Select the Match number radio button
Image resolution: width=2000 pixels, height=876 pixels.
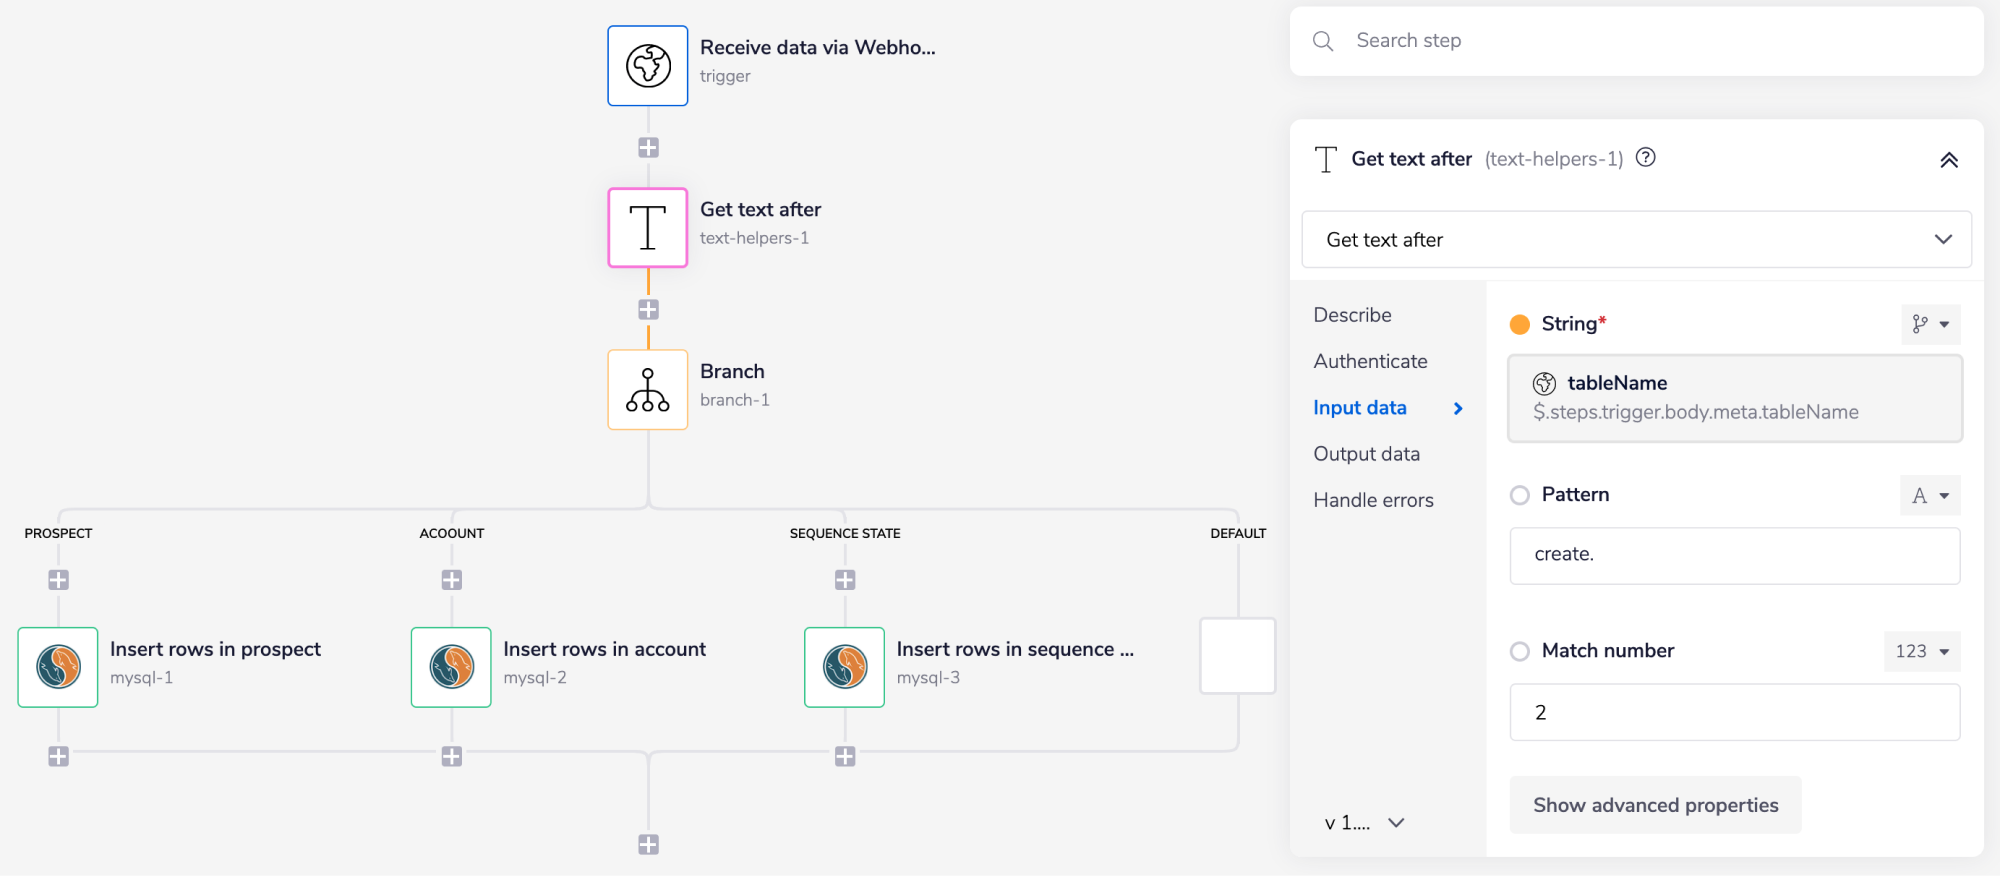coord(1520,651)
